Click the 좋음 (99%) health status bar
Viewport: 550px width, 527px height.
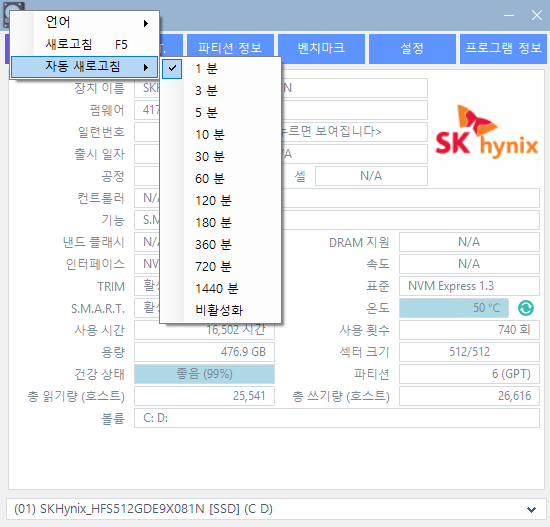[204, 374]
